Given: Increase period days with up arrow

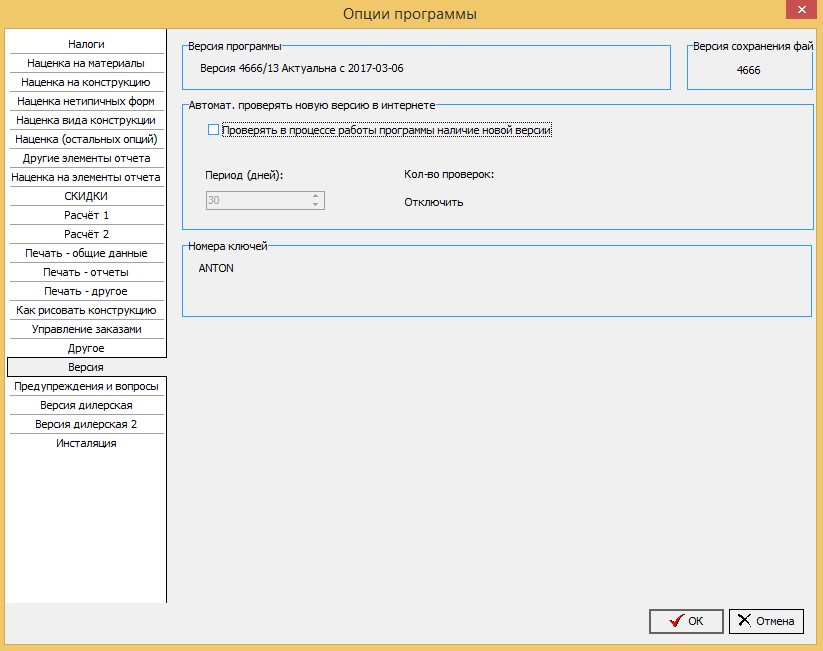Looking at the screenshot, I should click(x=315, y=196).
